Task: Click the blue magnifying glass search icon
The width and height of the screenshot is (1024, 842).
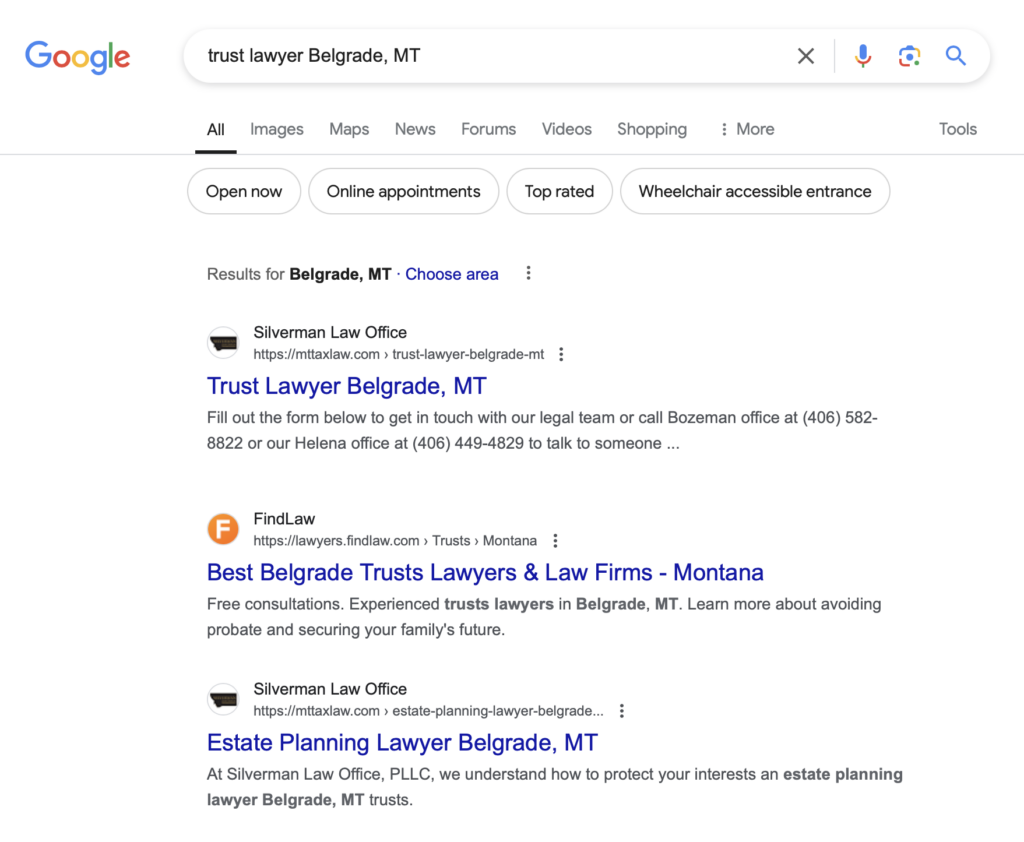Action: pos(955,56)
